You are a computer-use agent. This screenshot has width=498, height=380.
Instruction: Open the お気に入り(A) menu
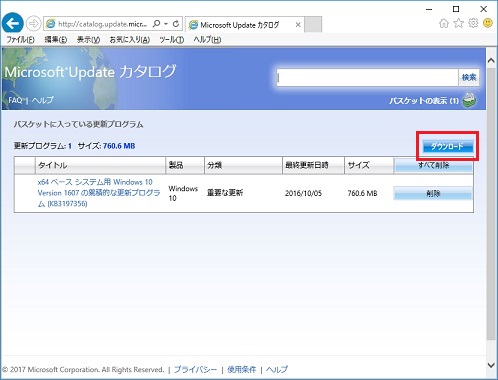130,40
